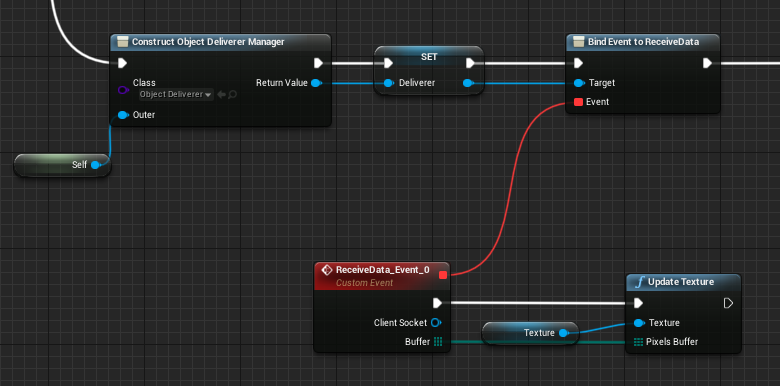Click the ReceiveData_Event_0 red delegate output pin

point(443,275)
